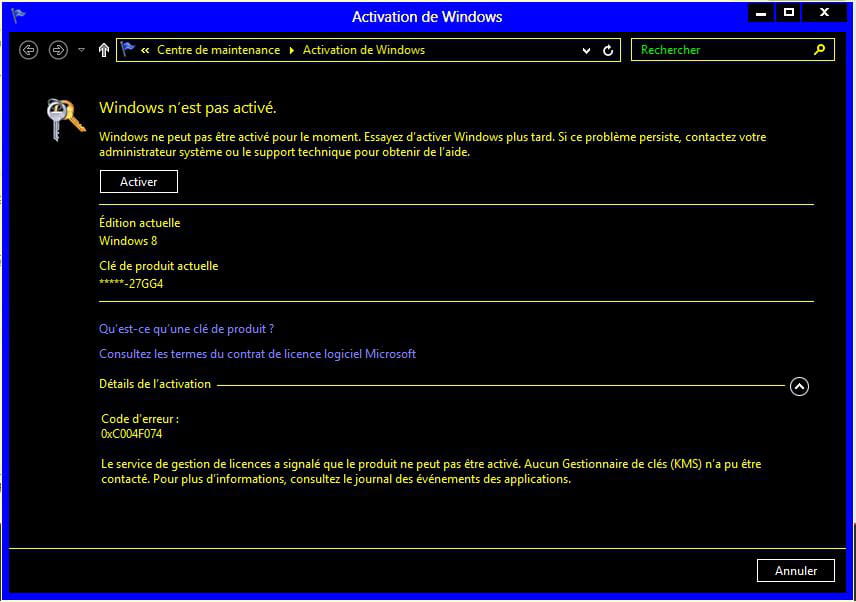
Task: Open the address bar history dropdown
Action: pos(586,51)
